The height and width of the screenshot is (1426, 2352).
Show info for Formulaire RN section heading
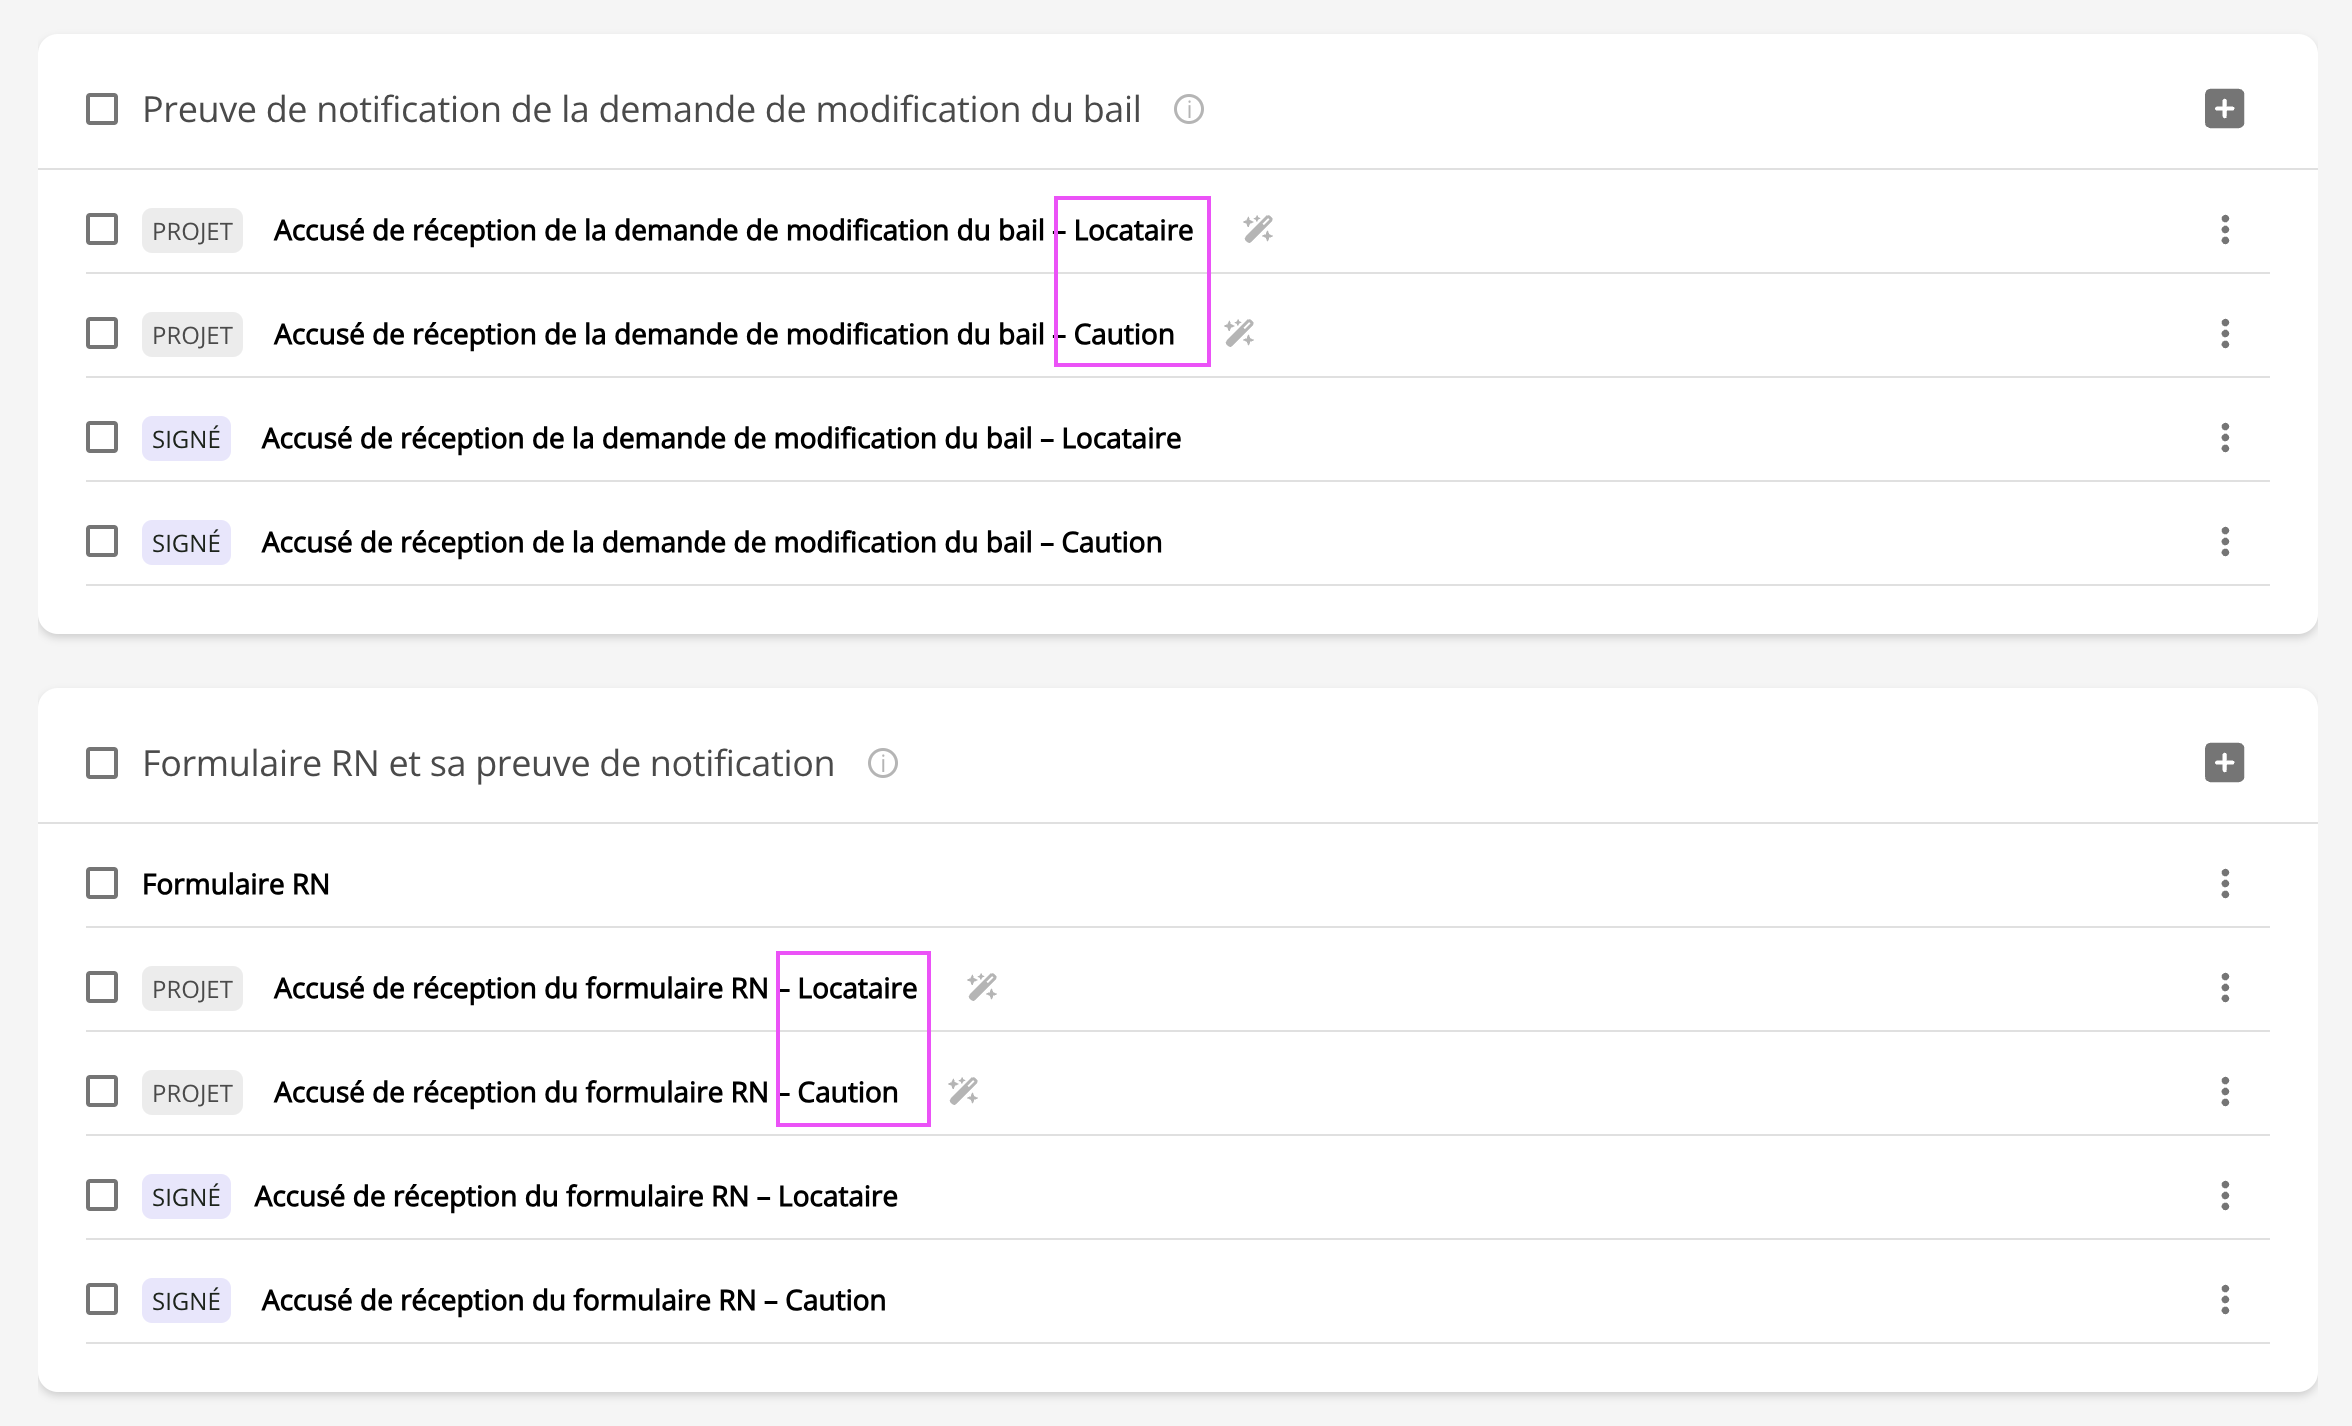(882, 764)
